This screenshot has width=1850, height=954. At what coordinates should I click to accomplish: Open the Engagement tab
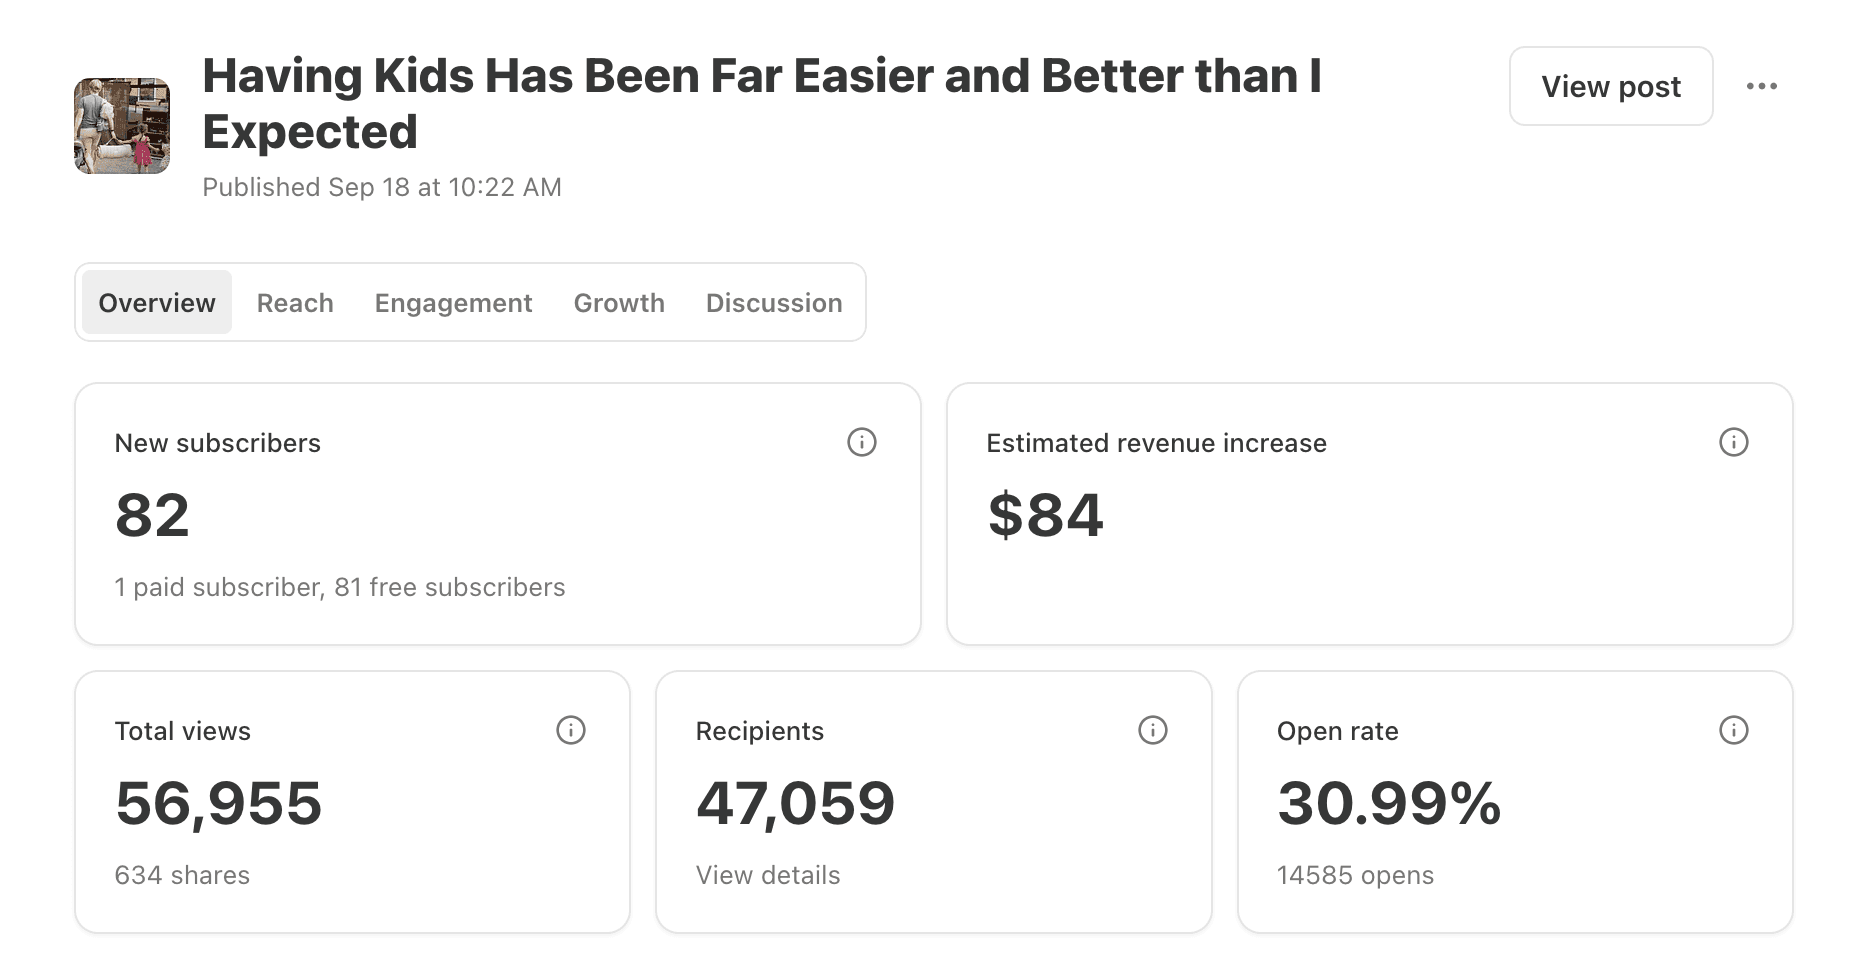[x=453, y=302]
